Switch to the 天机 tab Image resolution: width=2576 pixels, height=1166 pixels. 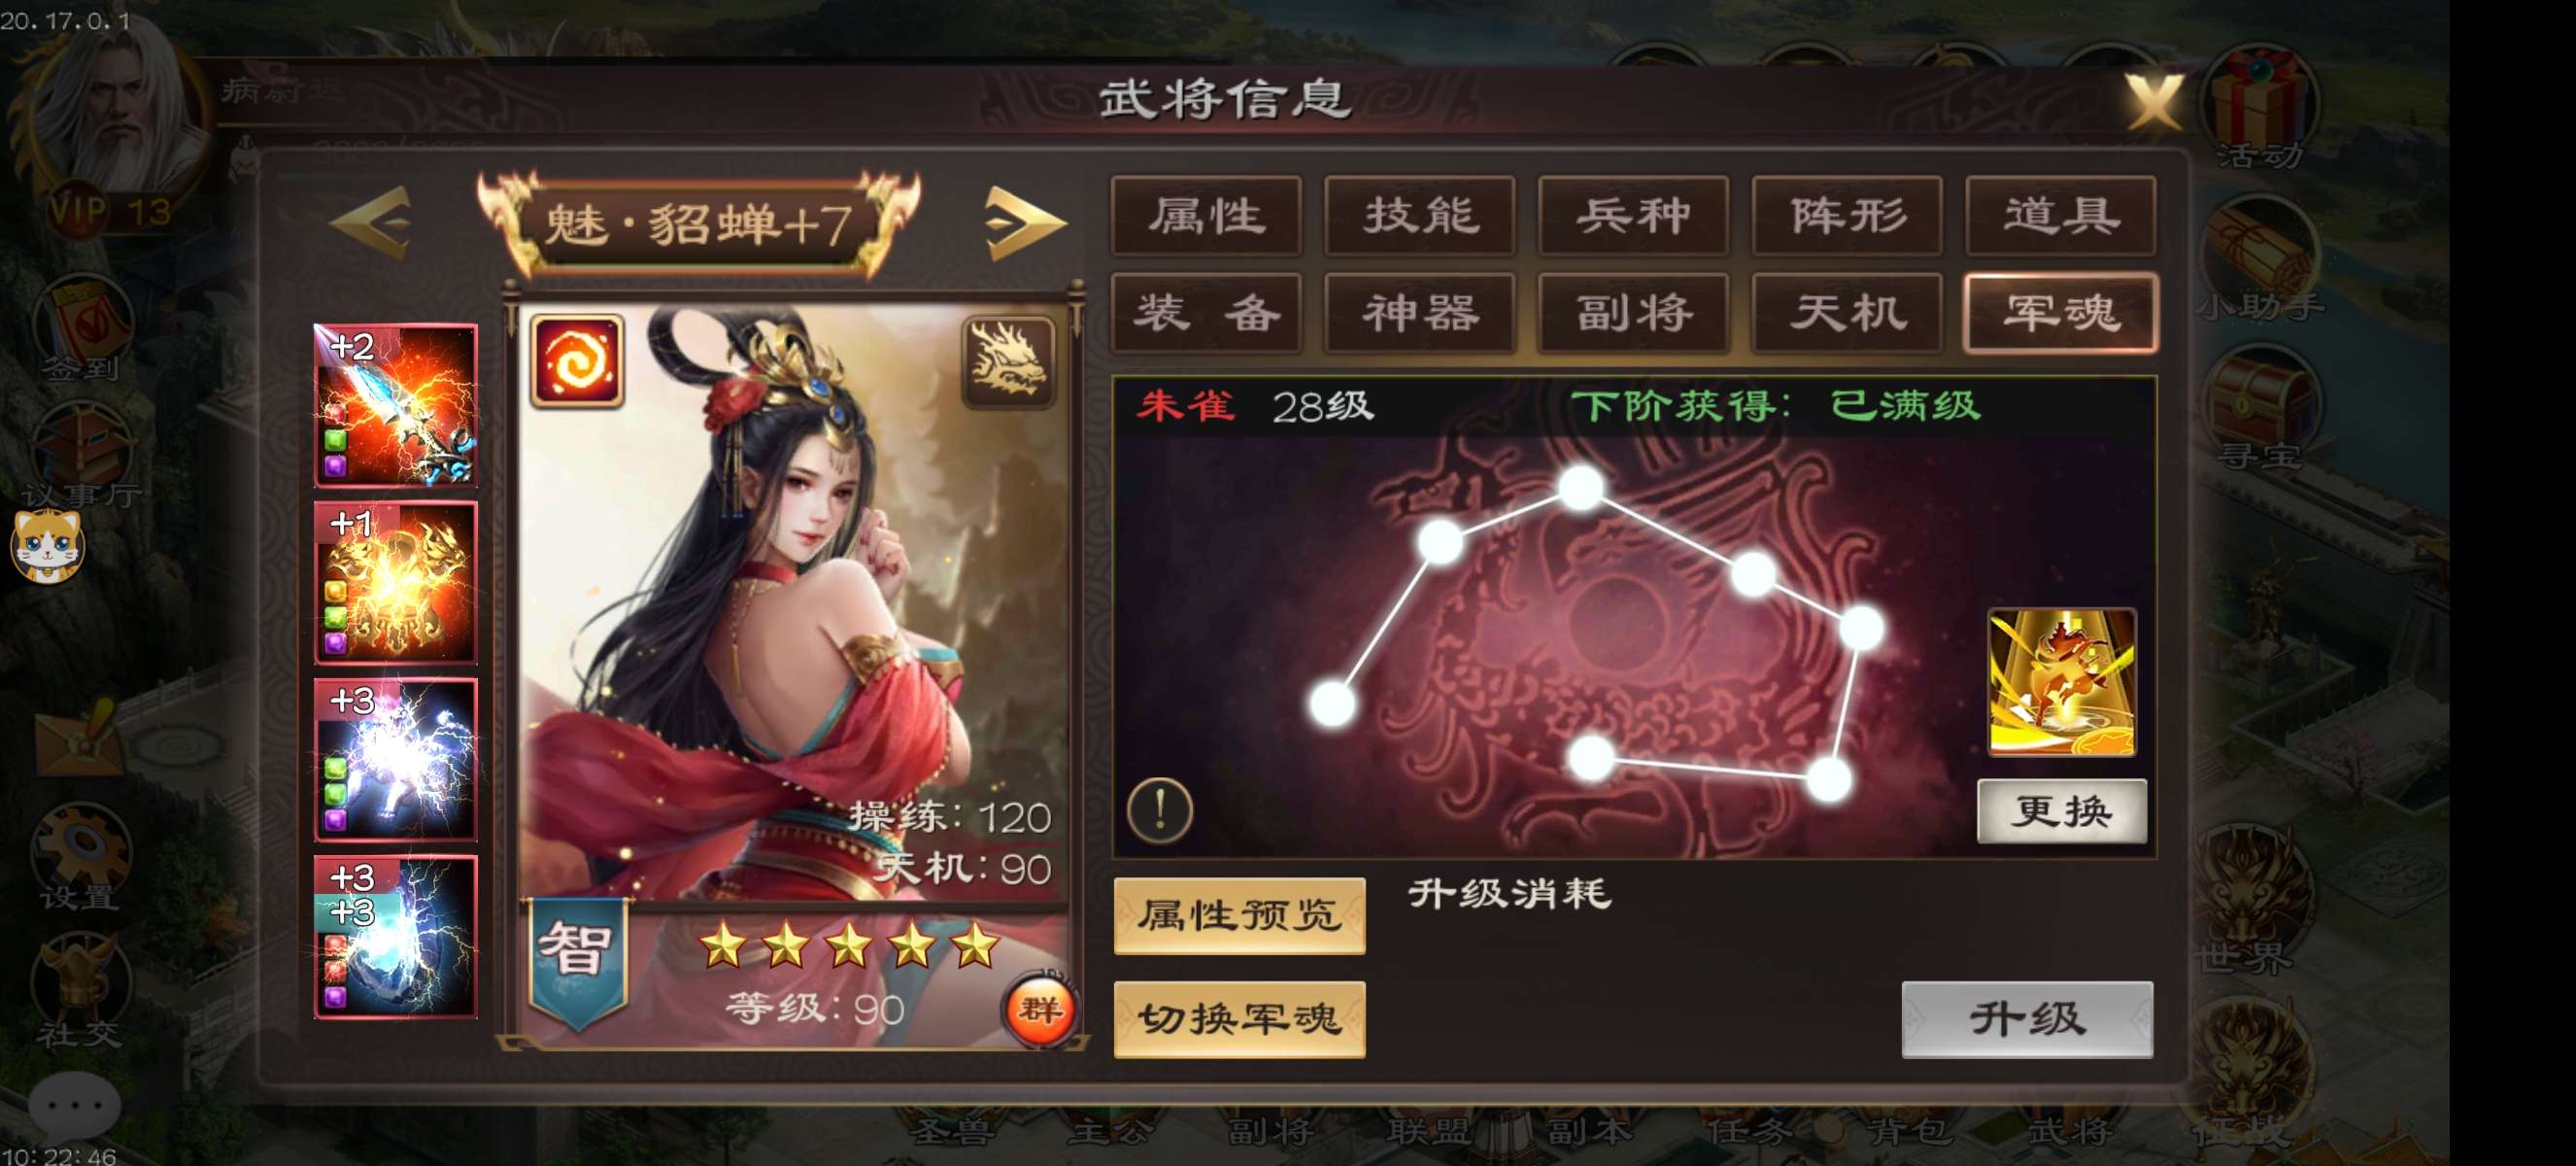(1847, 313)
